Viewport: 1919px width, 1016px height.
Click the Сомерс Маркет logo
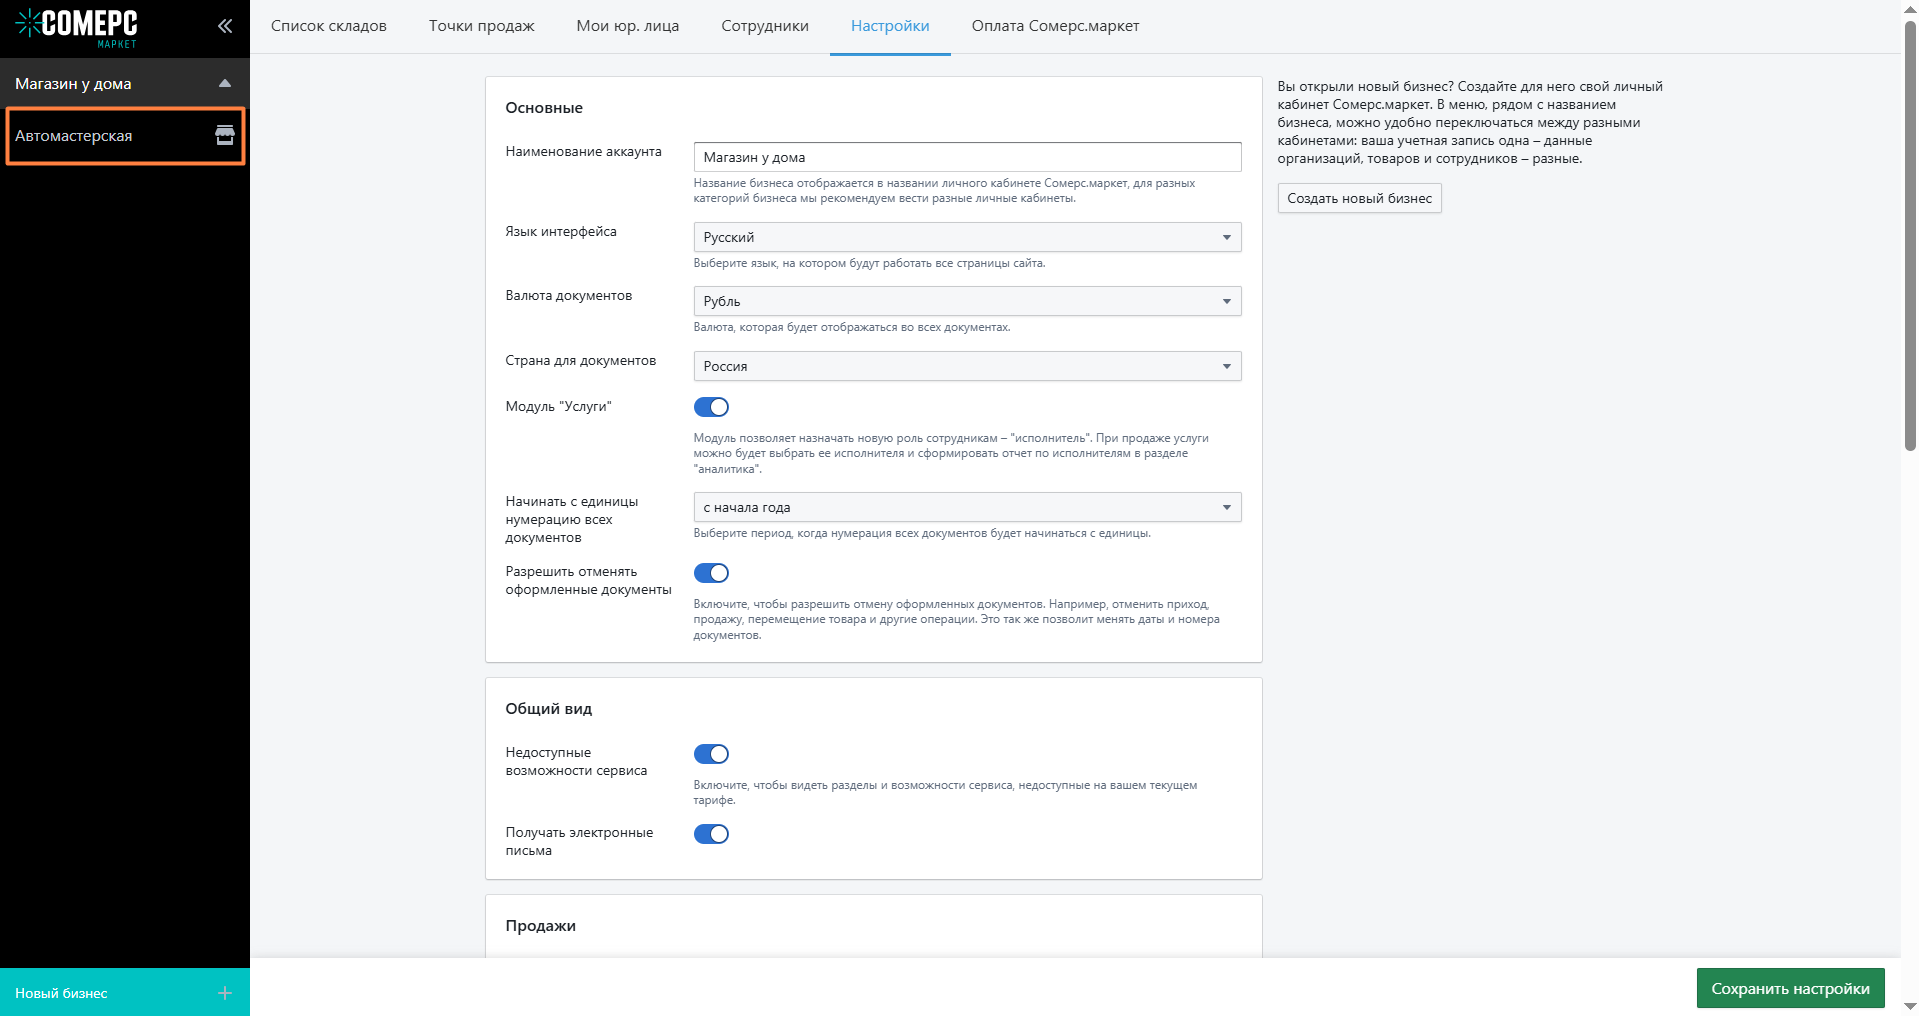[77, 27]
